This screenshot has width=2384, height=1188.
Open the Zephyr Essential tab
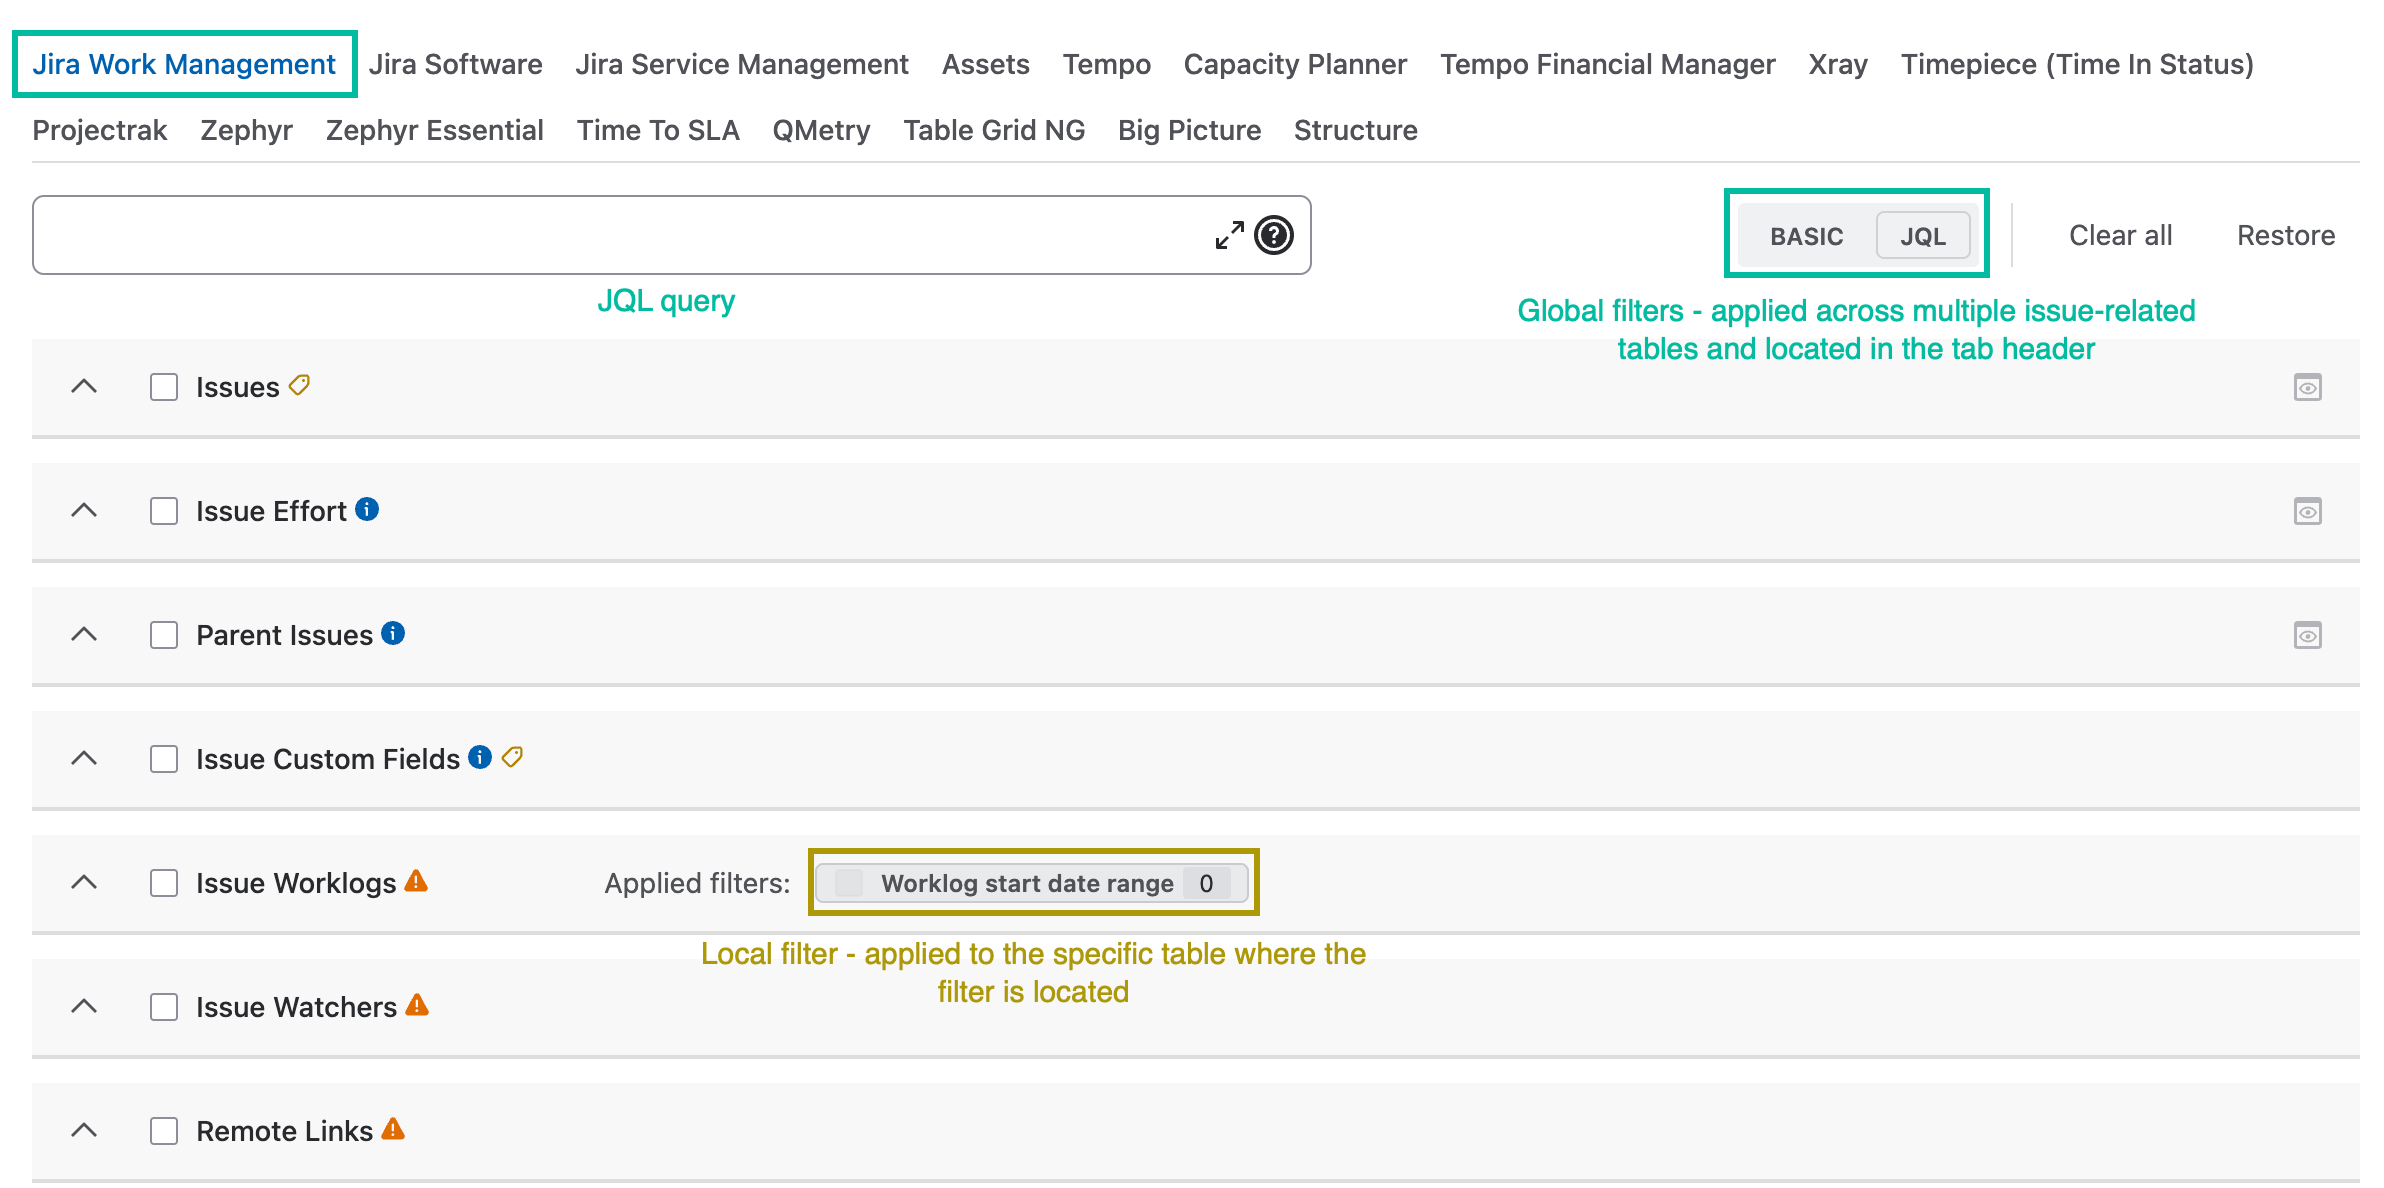(434, 130)
